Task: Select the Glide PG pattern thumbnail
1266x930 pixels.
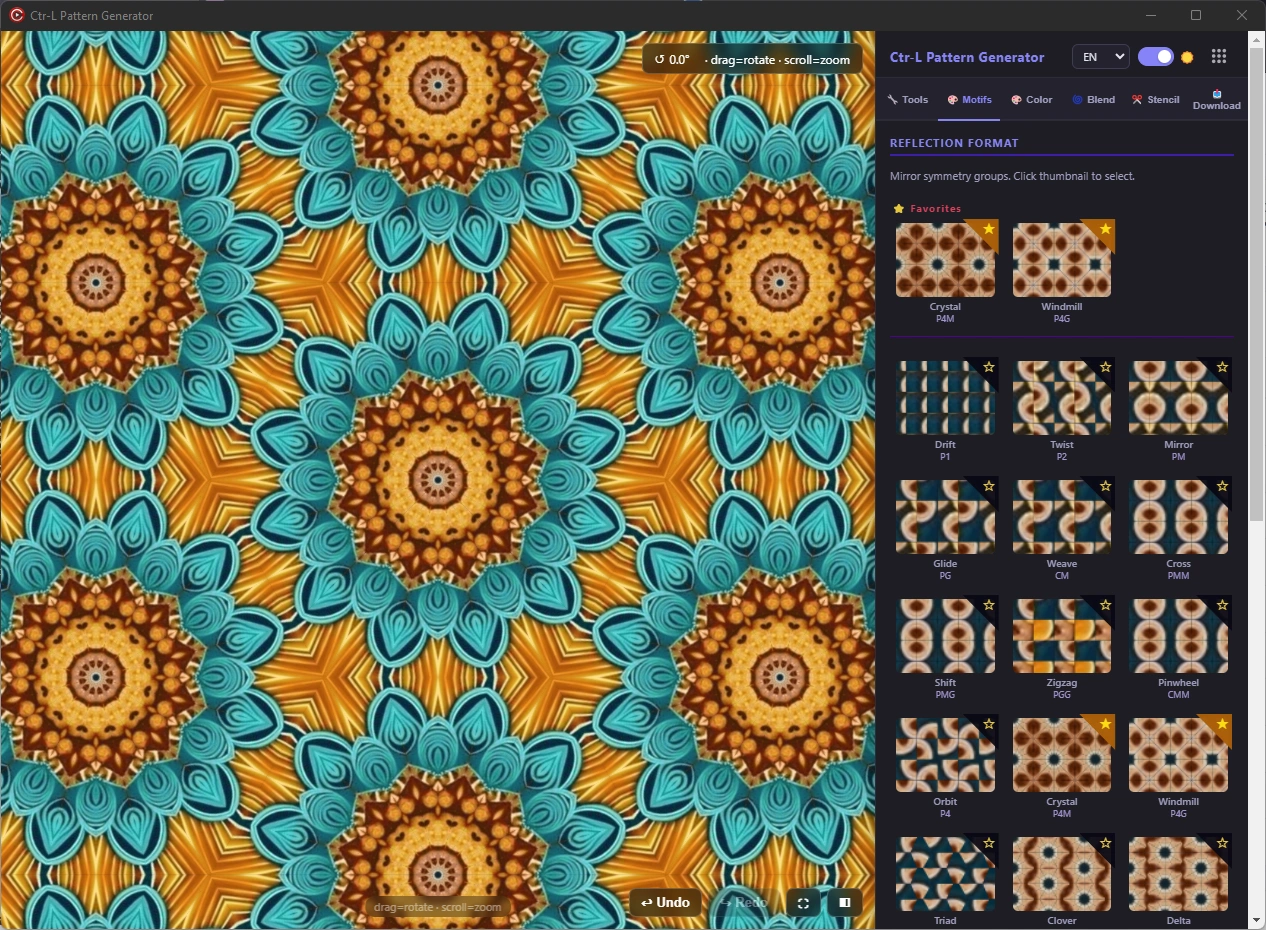Action: pos(945,517)
